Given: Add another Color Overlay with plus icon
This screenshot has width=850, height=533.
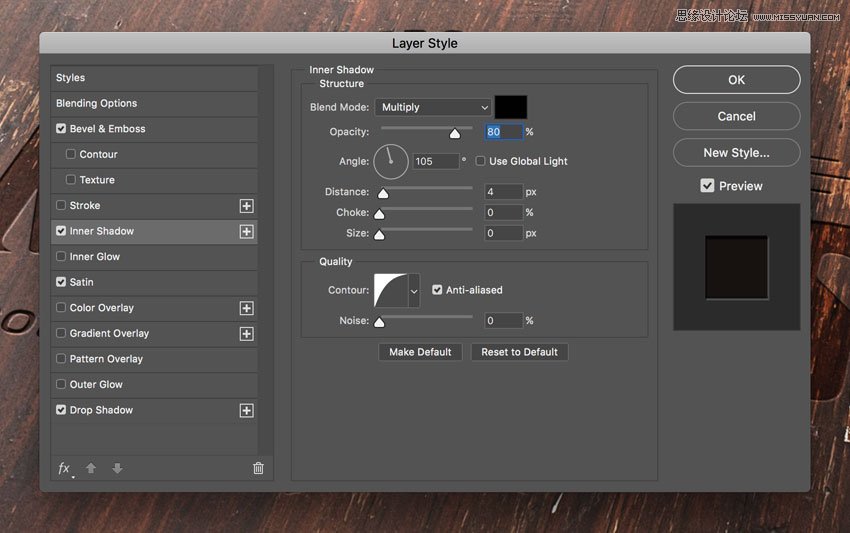Looking at the screenshot, I should click(246, 308).
